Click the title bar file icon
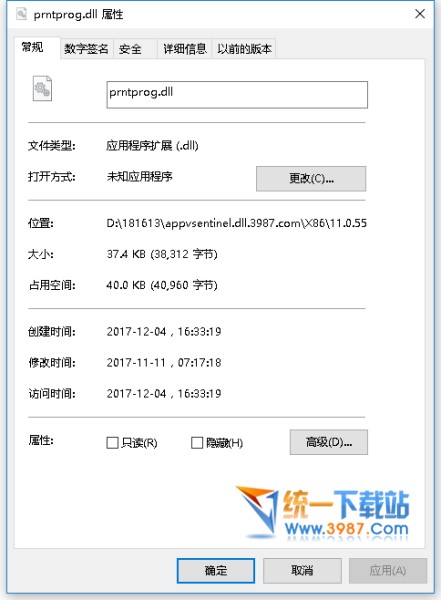This screenshot has height=600, width=441. coord(21,14)
